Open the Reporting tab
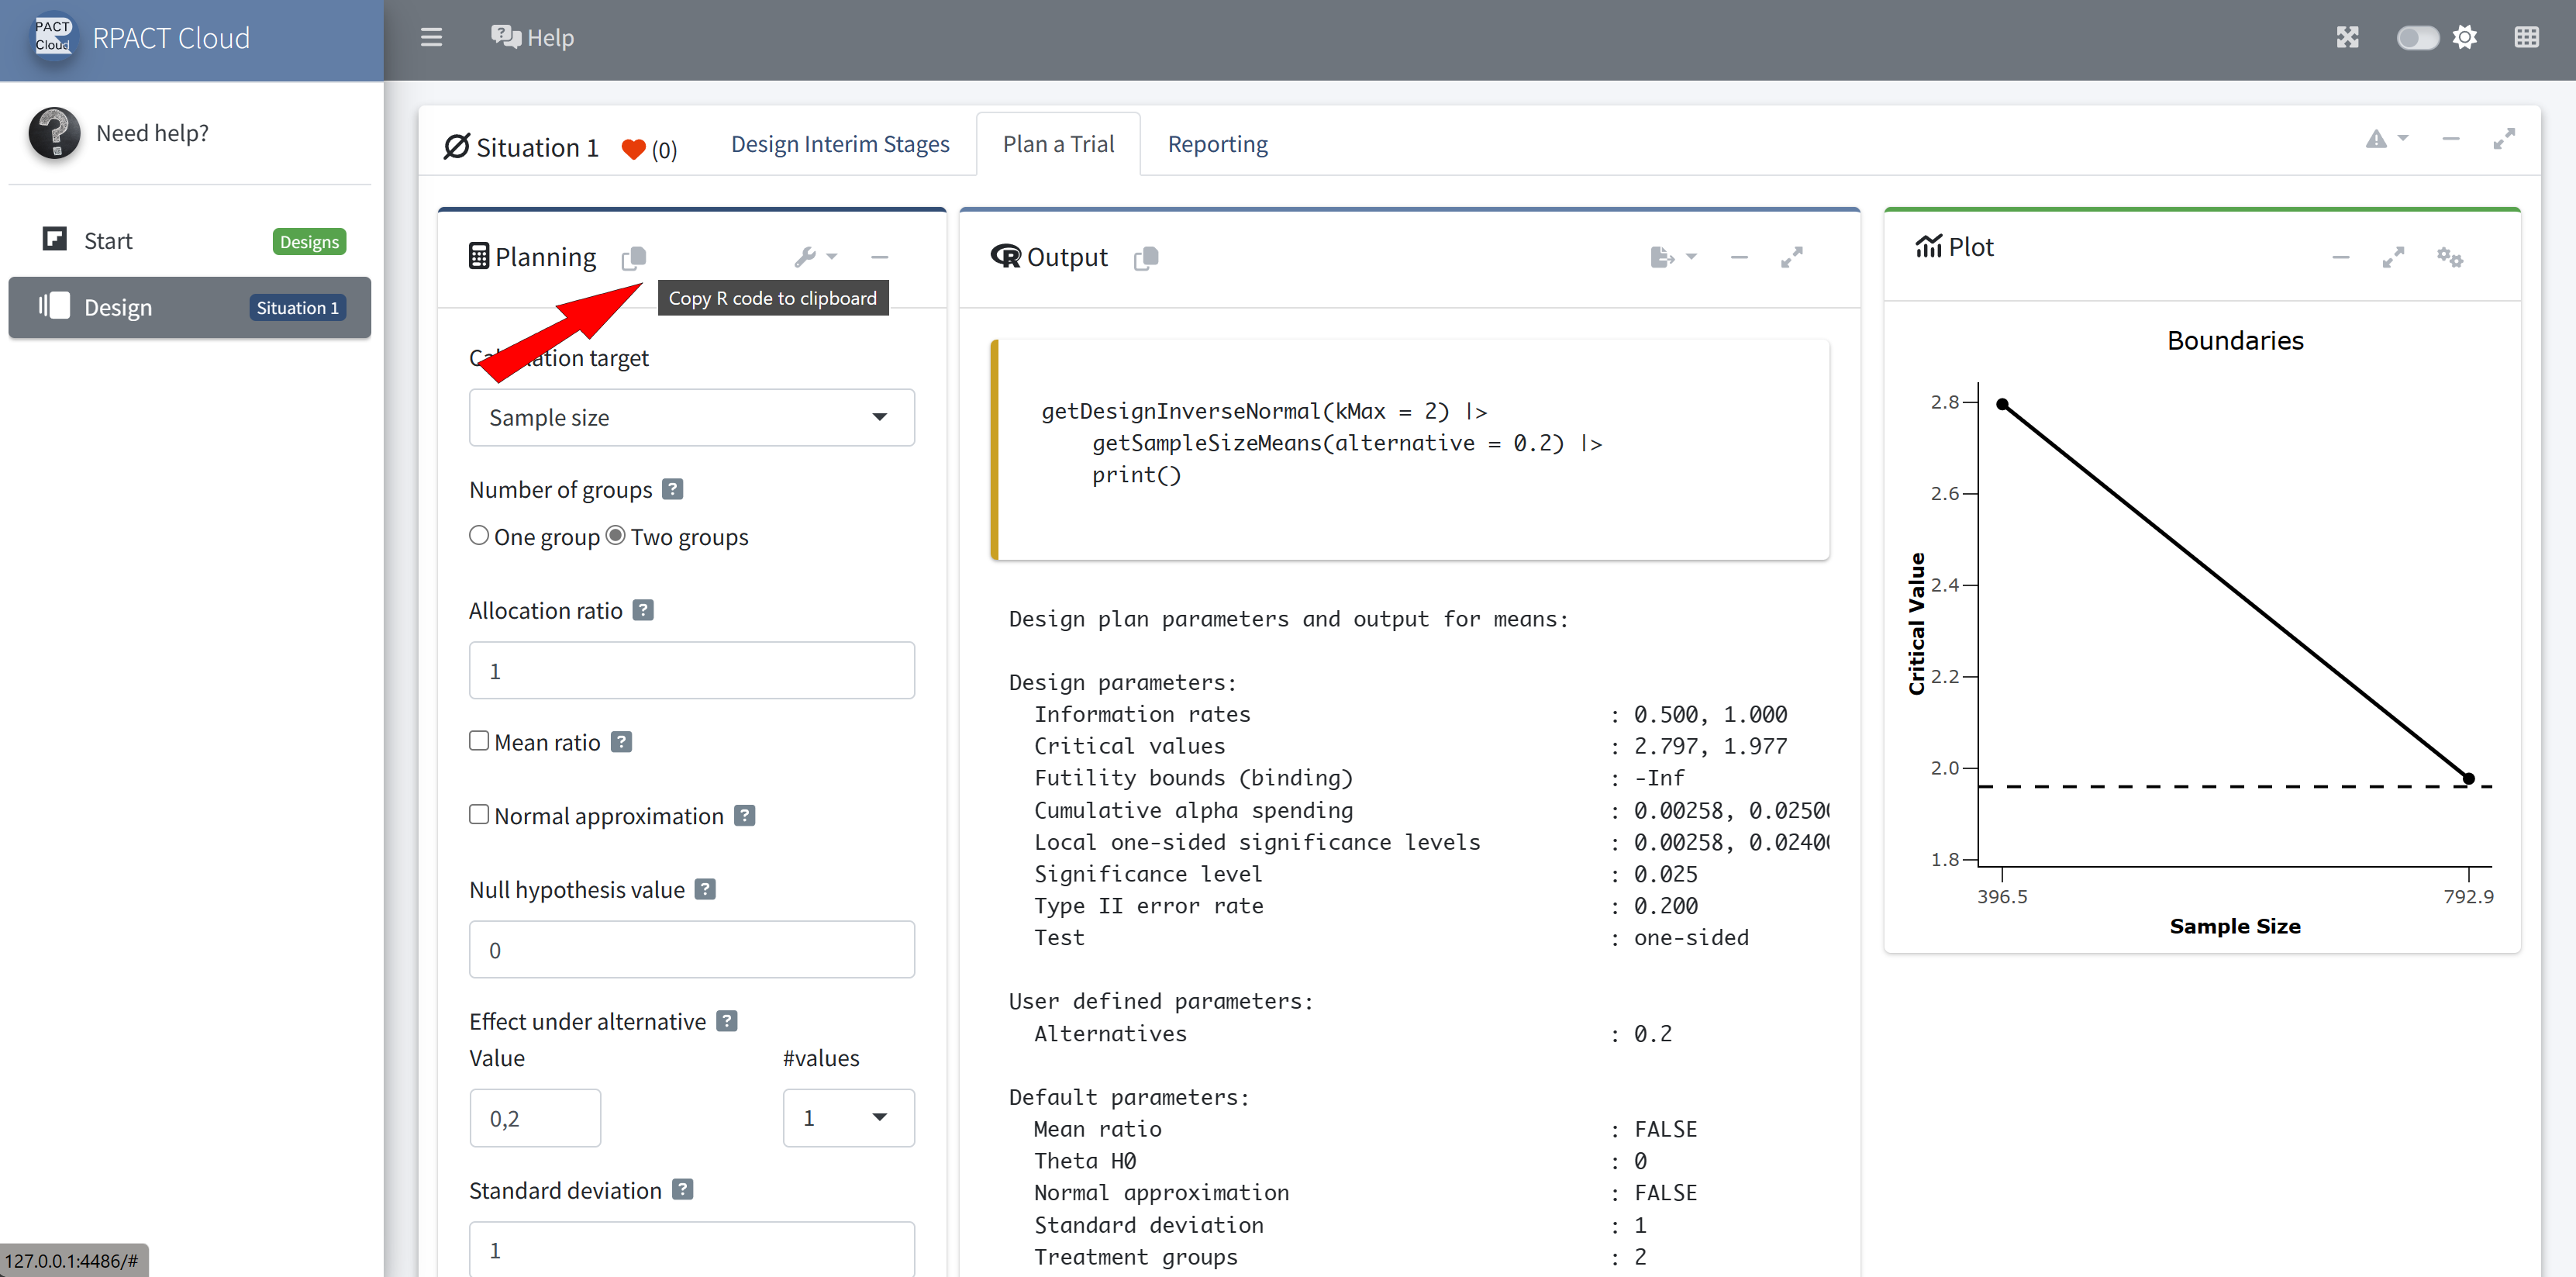This screenshot has height=1277, width=2576. pos(1217,144)
